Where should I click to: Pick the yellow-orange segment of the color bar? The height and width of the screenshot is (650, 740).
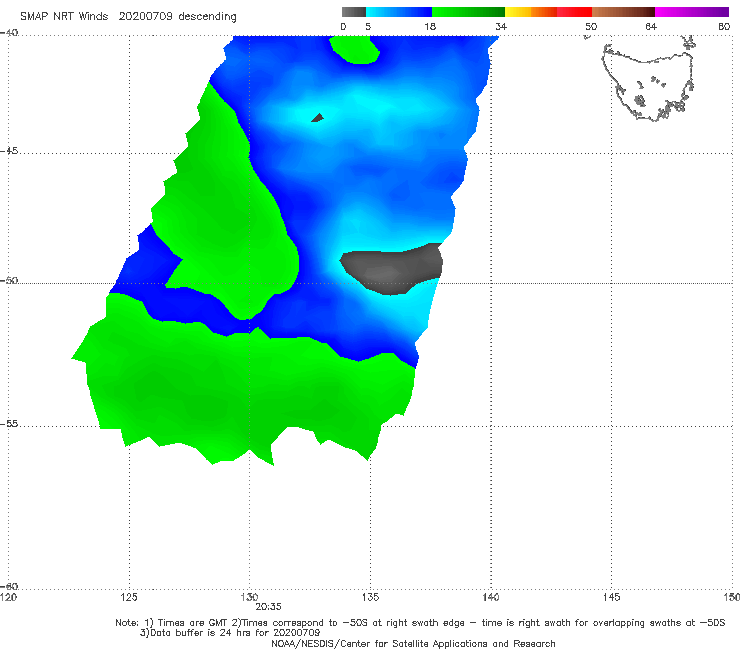[x=531, y=12]
